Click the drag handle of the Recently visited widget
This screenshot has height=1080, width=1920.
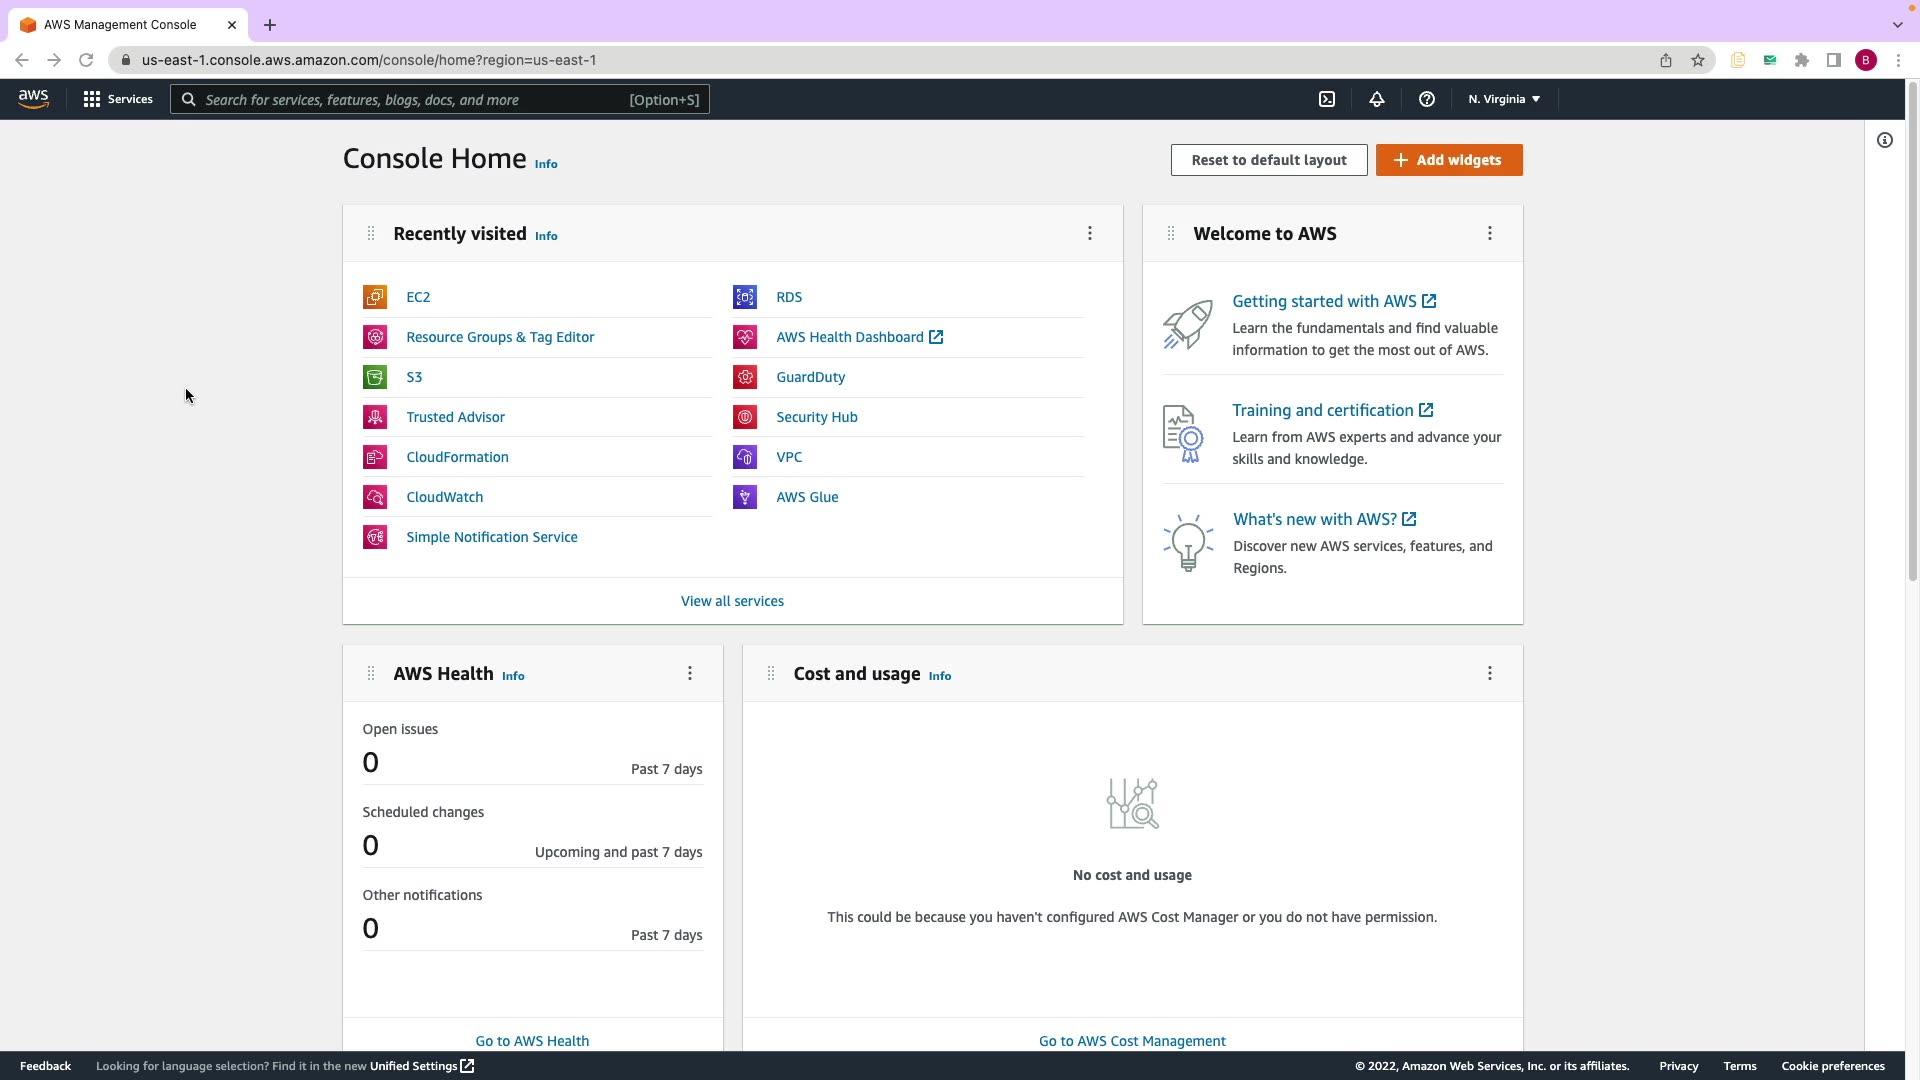[371, 233]
